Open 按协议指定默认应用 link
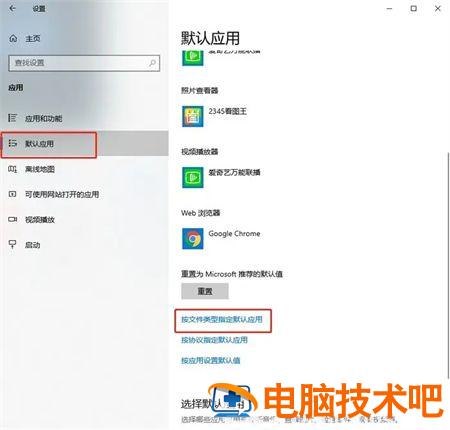The image size is (450, 430). point(214,340)
